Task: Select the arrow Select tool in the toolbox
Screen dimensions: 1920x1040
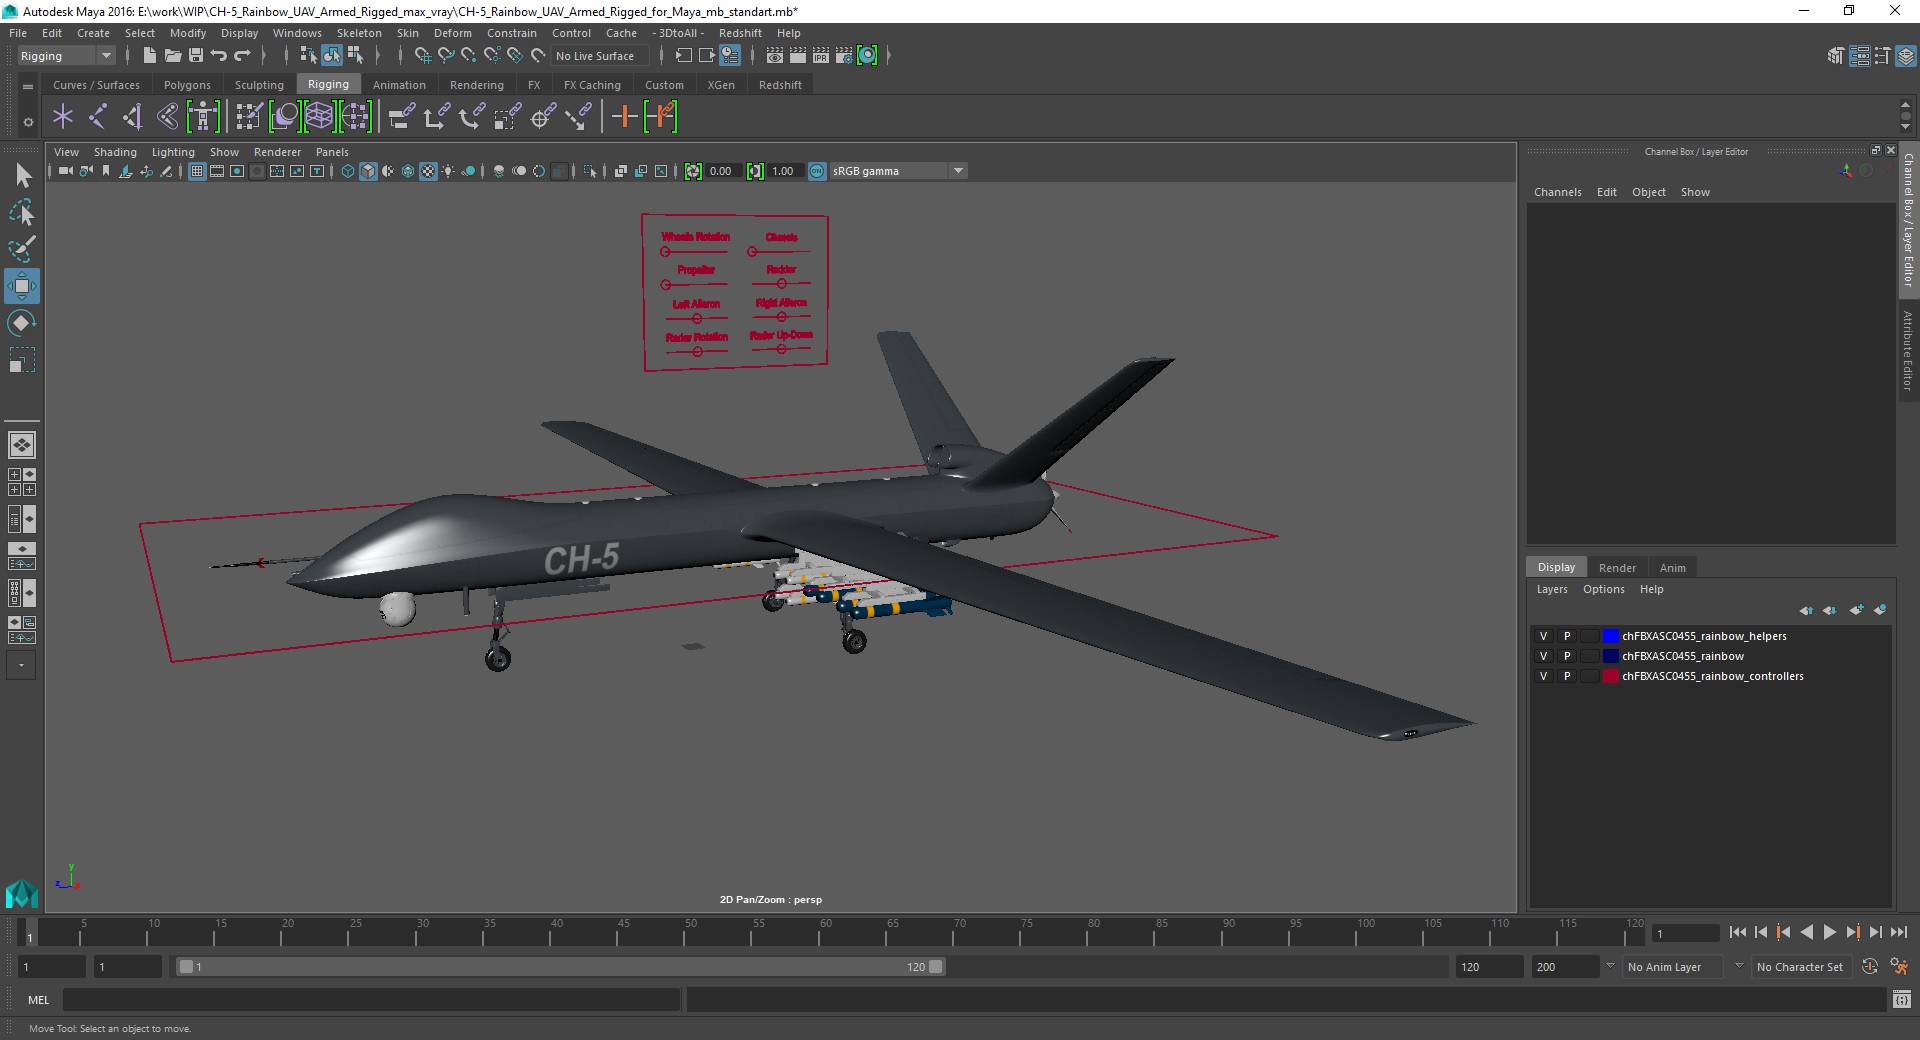Action: (22, 176)
